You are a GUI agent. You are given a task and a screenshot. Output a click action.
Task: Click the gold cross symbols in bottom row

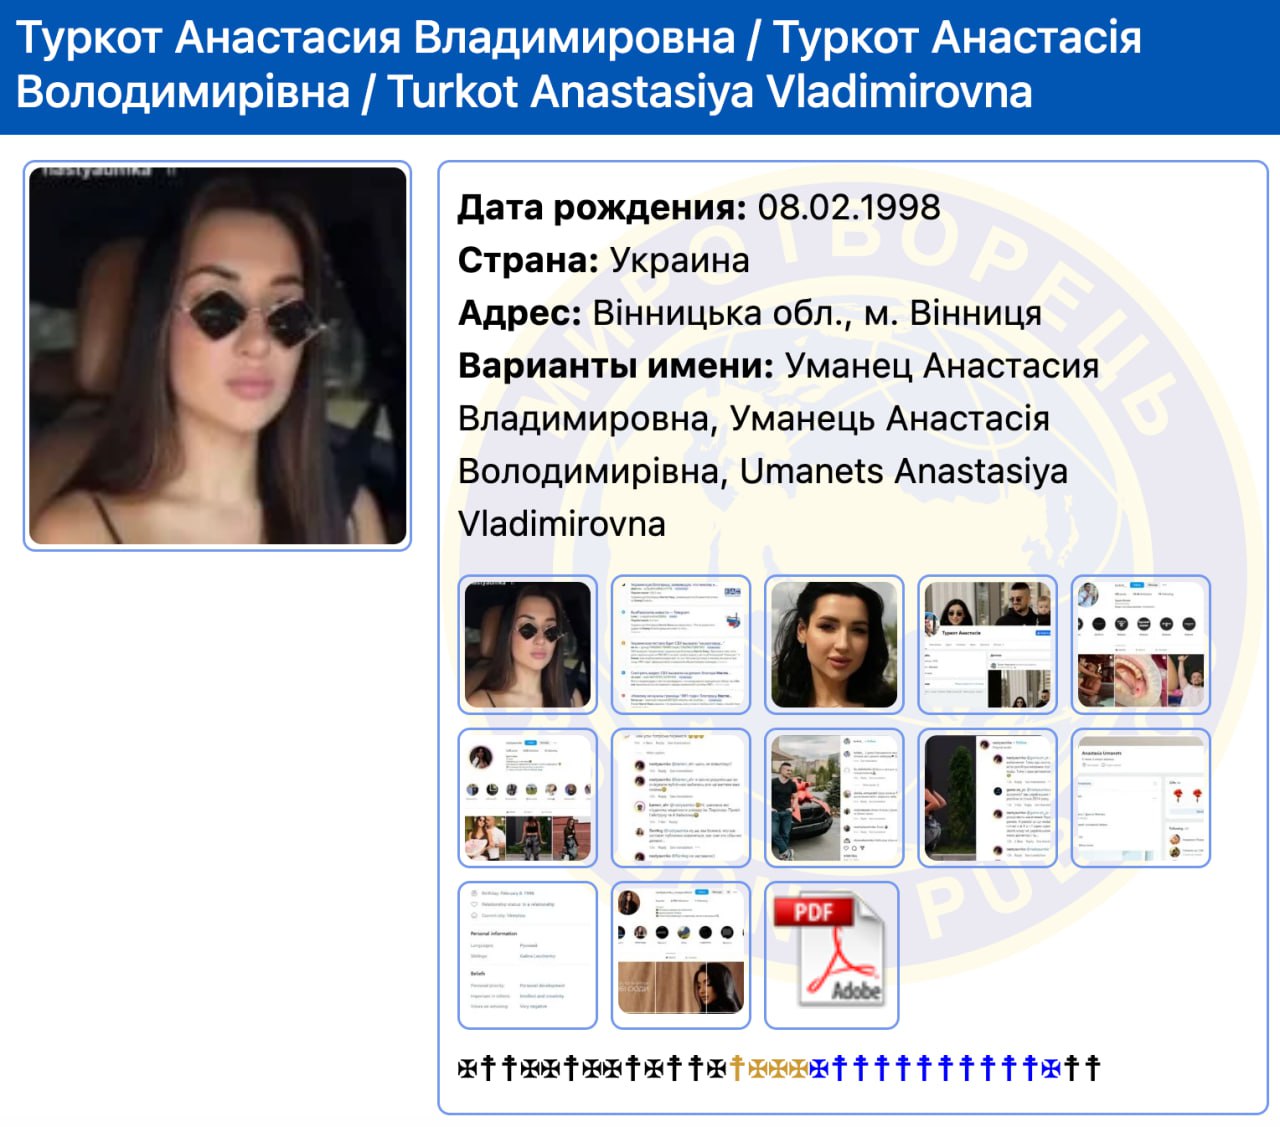(770, 1068)
